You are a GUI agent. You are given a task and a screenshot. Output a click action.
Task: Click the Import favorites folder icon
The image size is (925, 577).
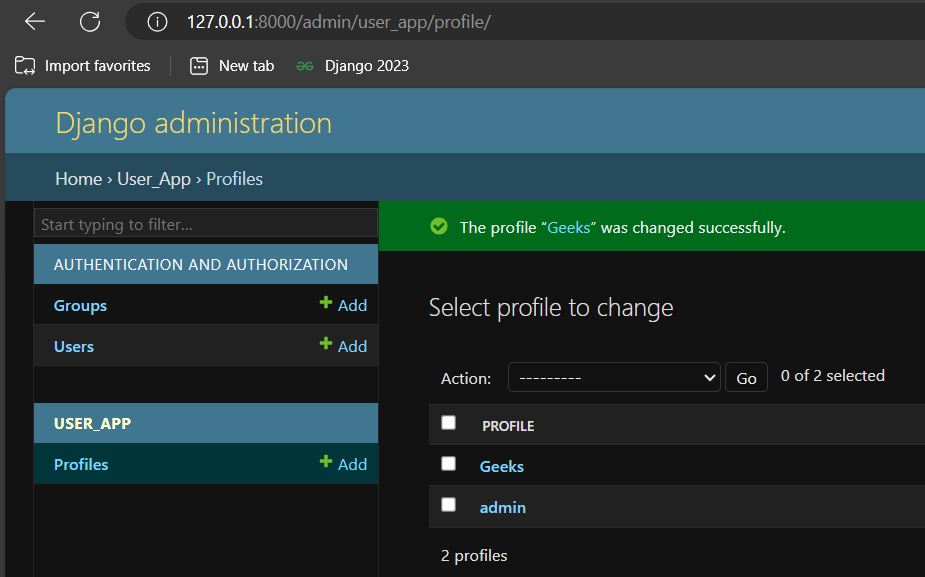[25, 66]
